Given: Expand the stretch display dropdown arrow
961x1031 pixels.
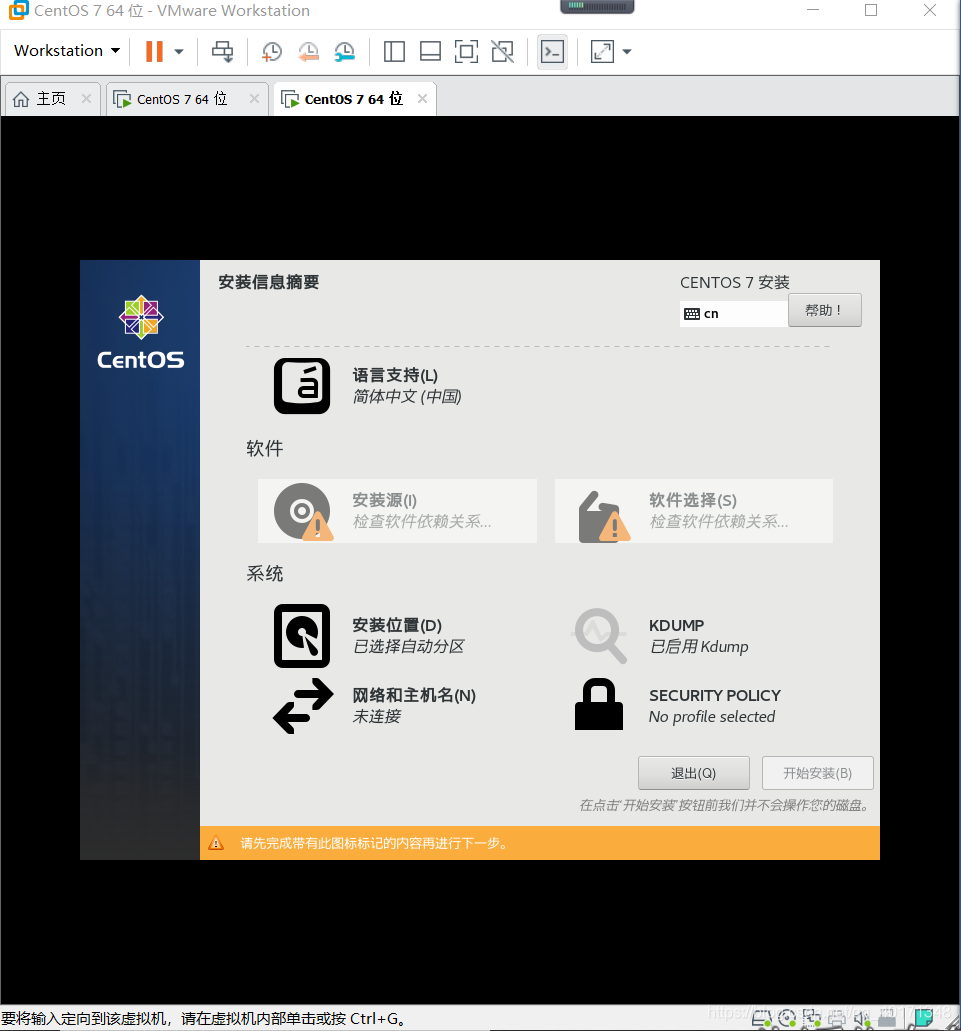Looking at the screenshot, I should [626, 51].
